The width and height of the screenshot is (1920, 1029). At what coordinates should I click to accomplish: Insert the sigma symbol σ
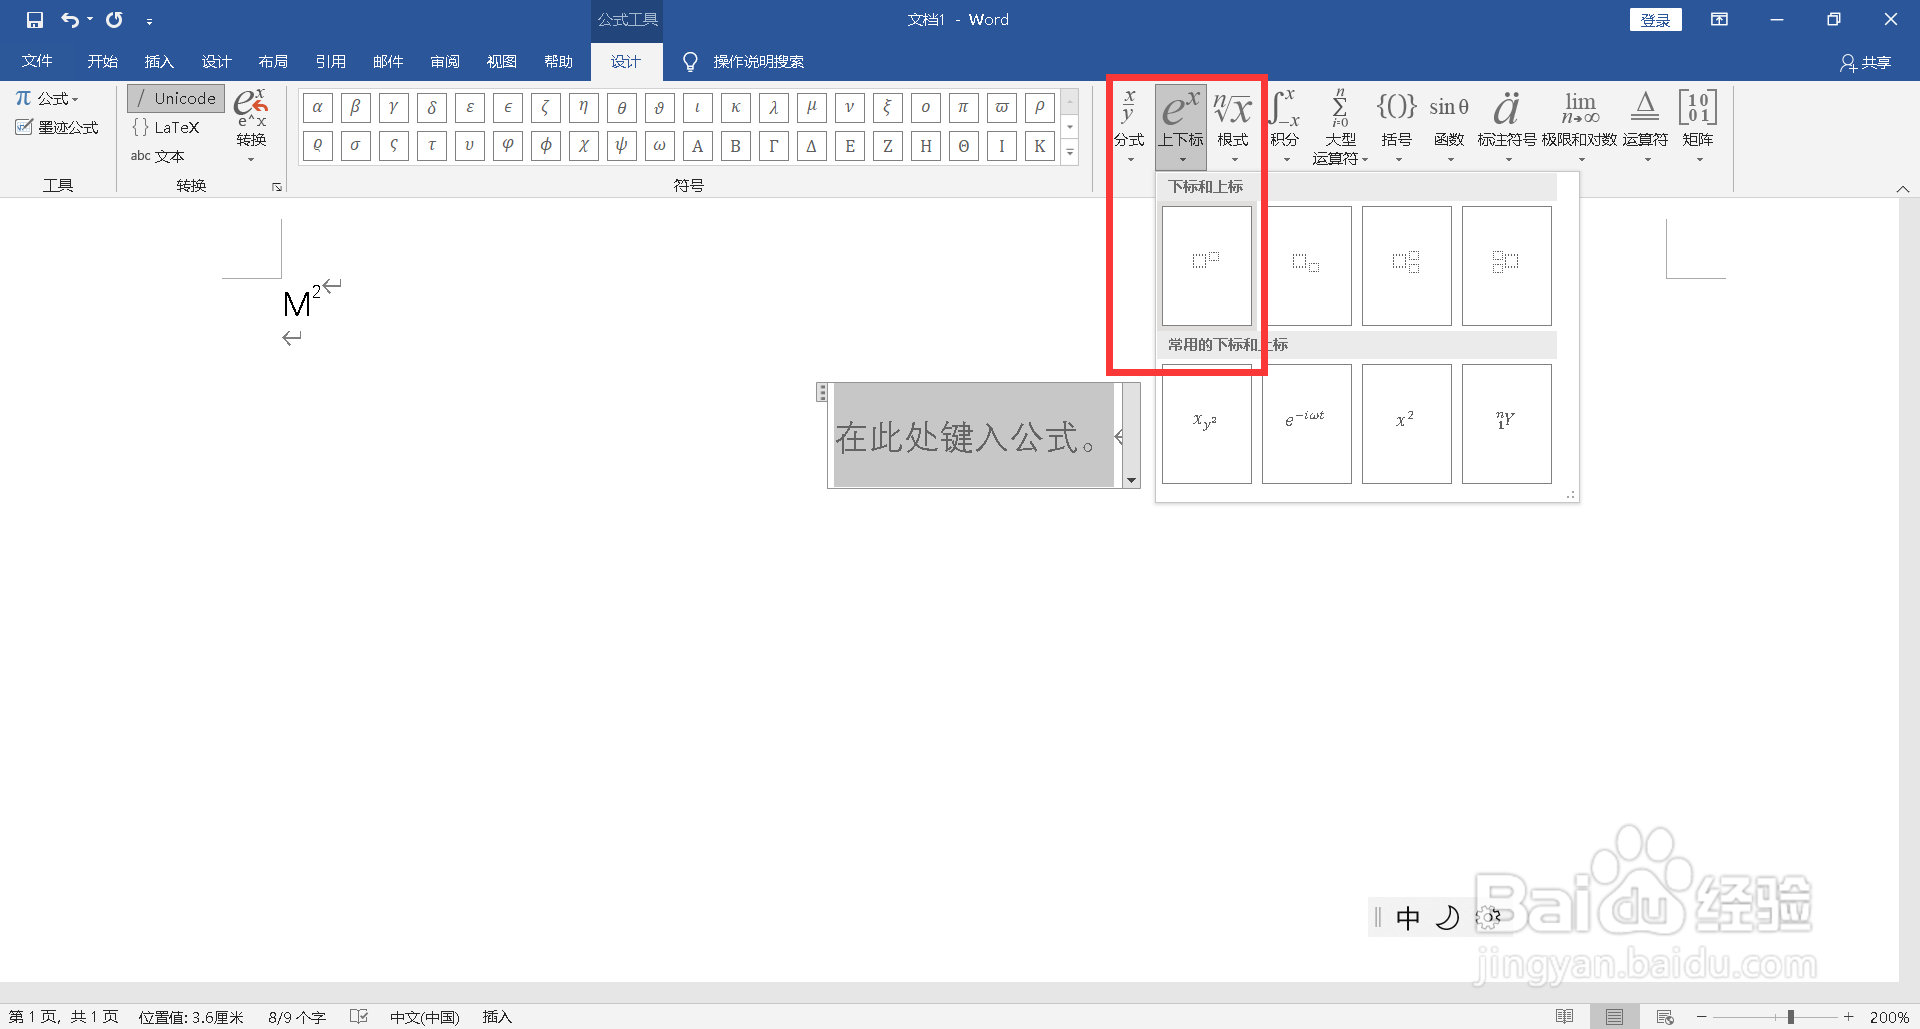coord(355,146)
